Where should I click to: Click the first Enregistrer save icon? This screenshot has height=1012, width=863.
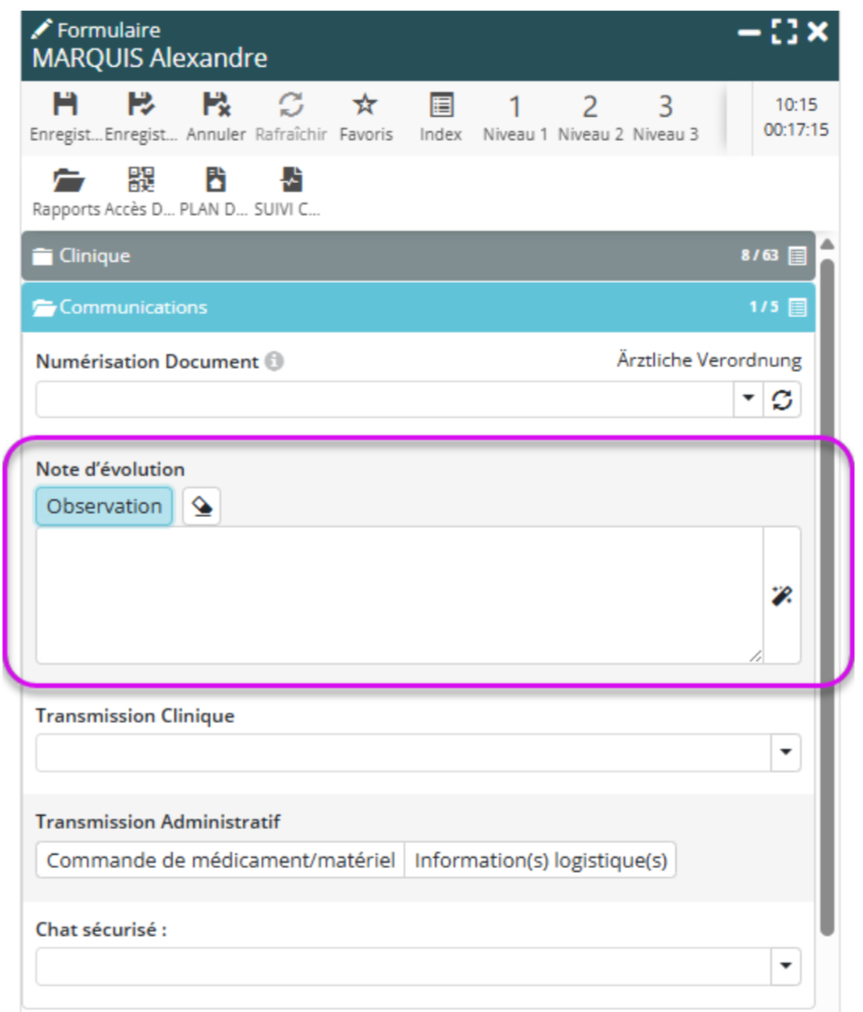(65, 106)
